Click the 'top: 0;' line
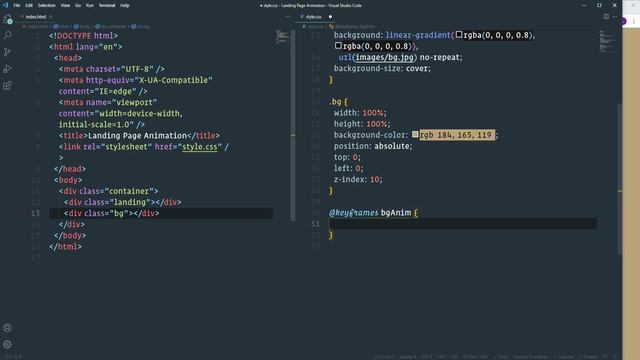Image resolution: width=640 pixels, height=360 pixels. tap(347, 157)
